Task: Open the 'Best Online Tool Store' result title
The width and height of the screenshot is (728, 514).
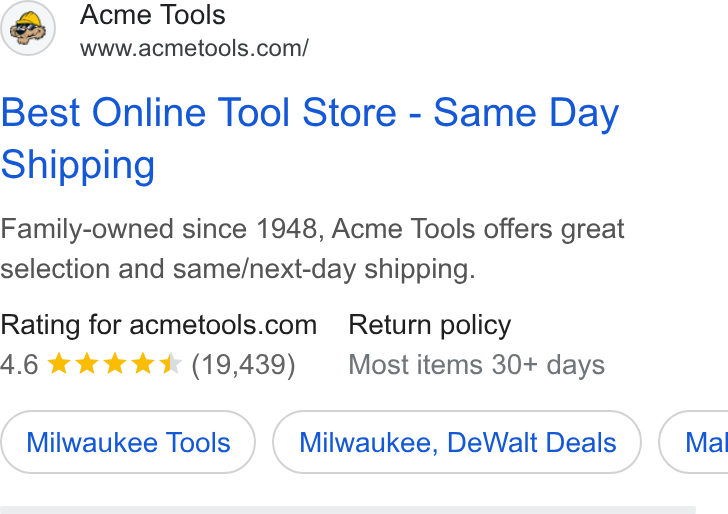Action: point(310,138)
